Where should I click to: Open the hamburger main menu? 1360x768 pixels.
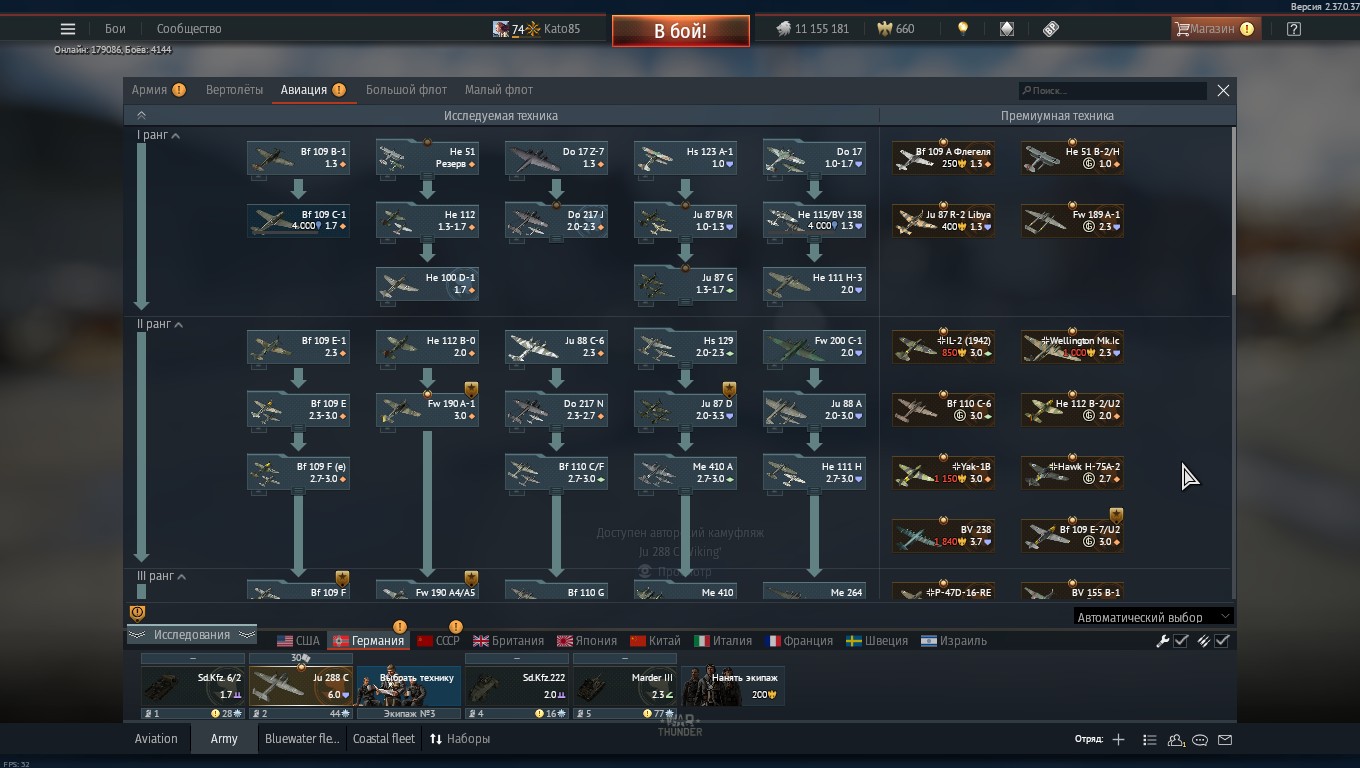pyautogui.click(x=67, y=29)
